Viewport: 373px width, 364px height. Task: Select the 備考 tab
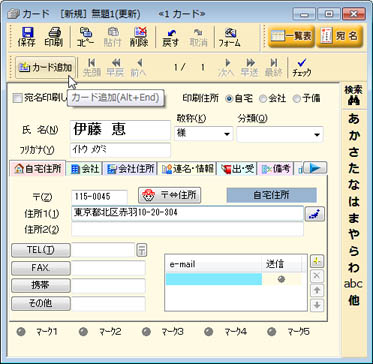tap(276, 169)
